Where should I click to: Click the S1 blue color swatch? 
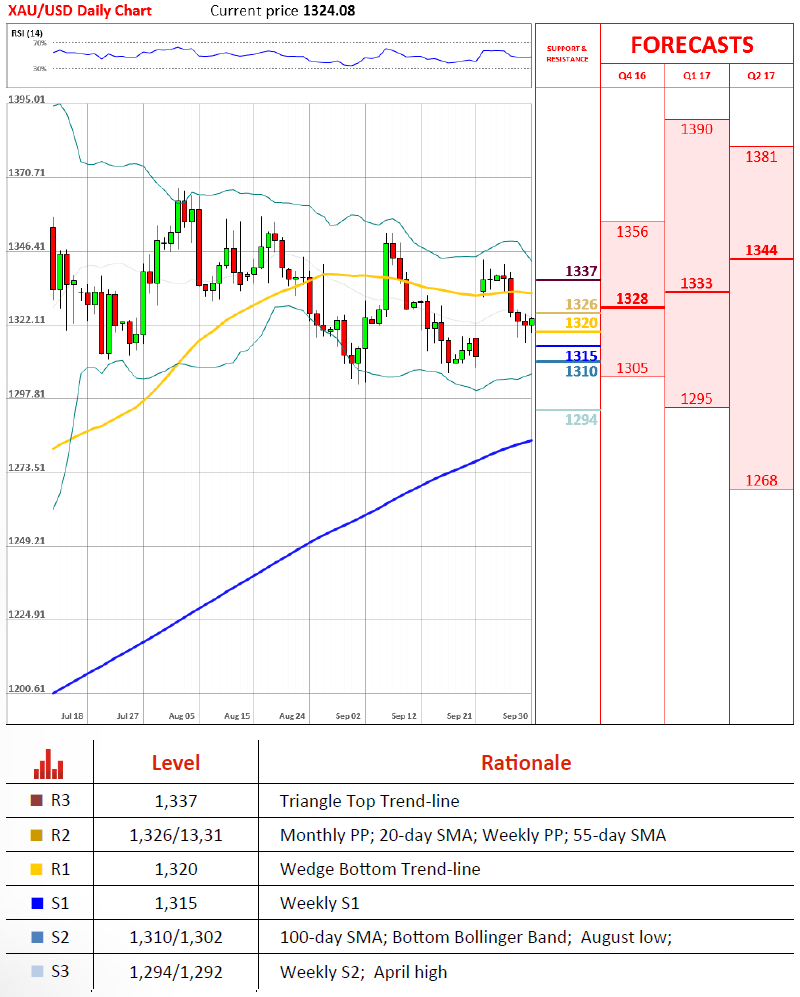pos(36,903)
